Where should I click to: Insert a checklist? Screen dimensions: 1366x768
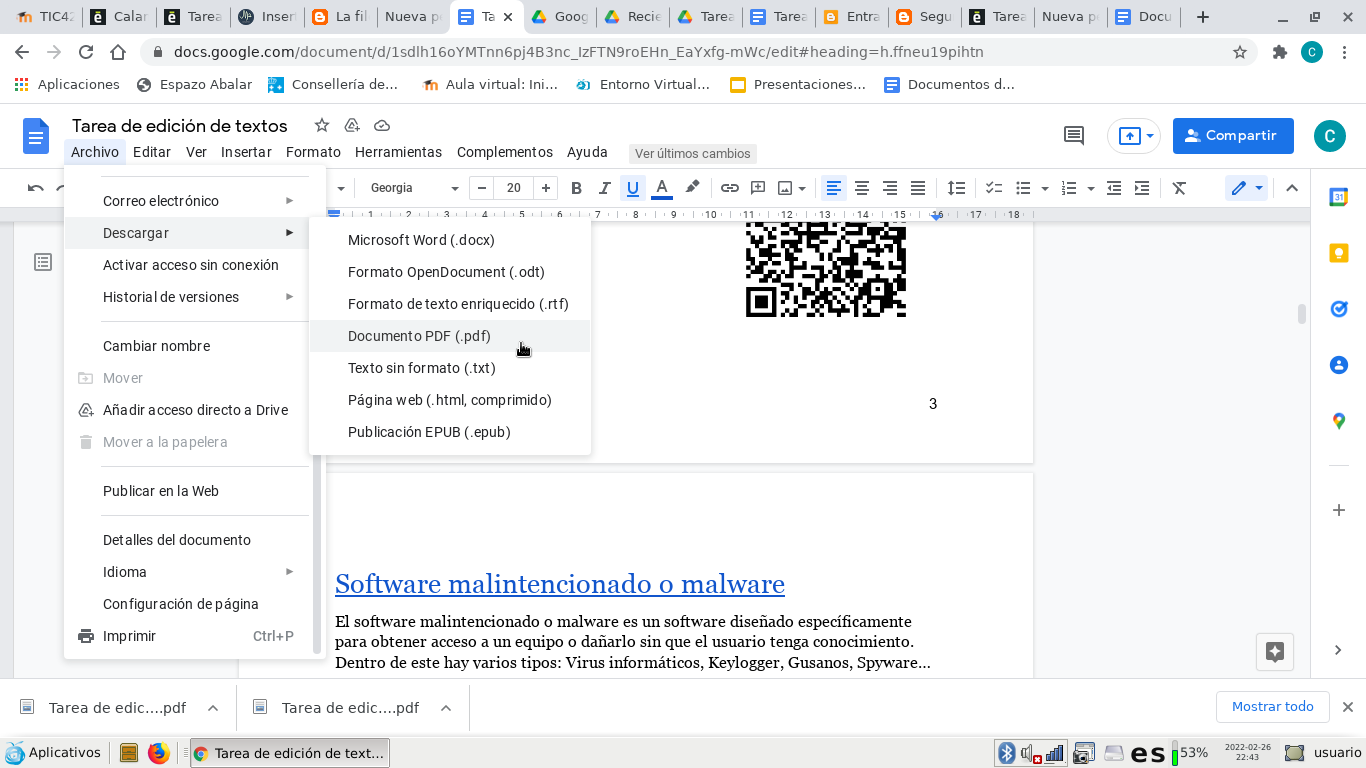coord(994,188)
